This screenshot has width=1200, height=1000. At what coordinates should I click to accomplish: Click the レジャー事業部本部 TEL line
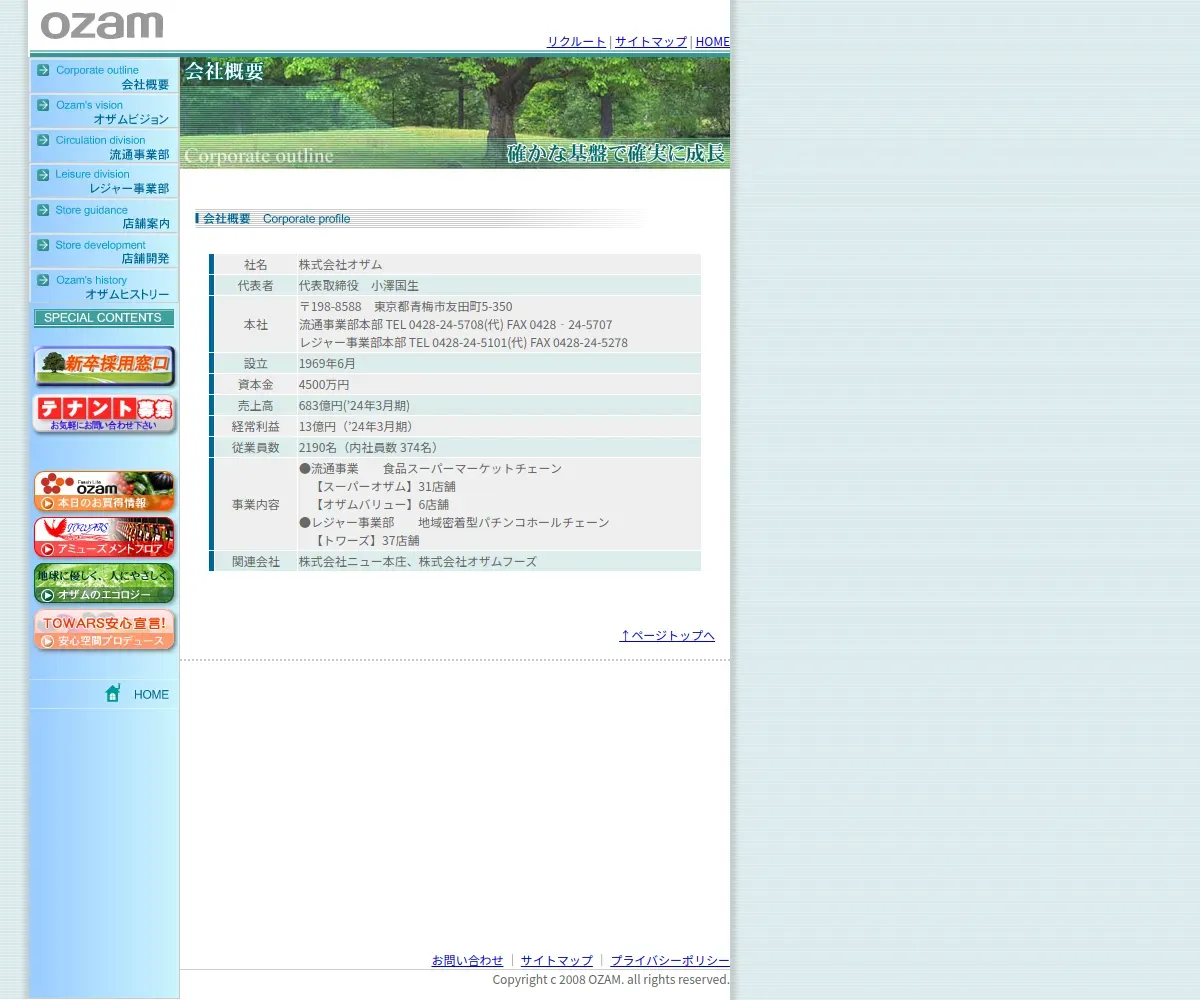pyautogui.click(x=463, y=343)
